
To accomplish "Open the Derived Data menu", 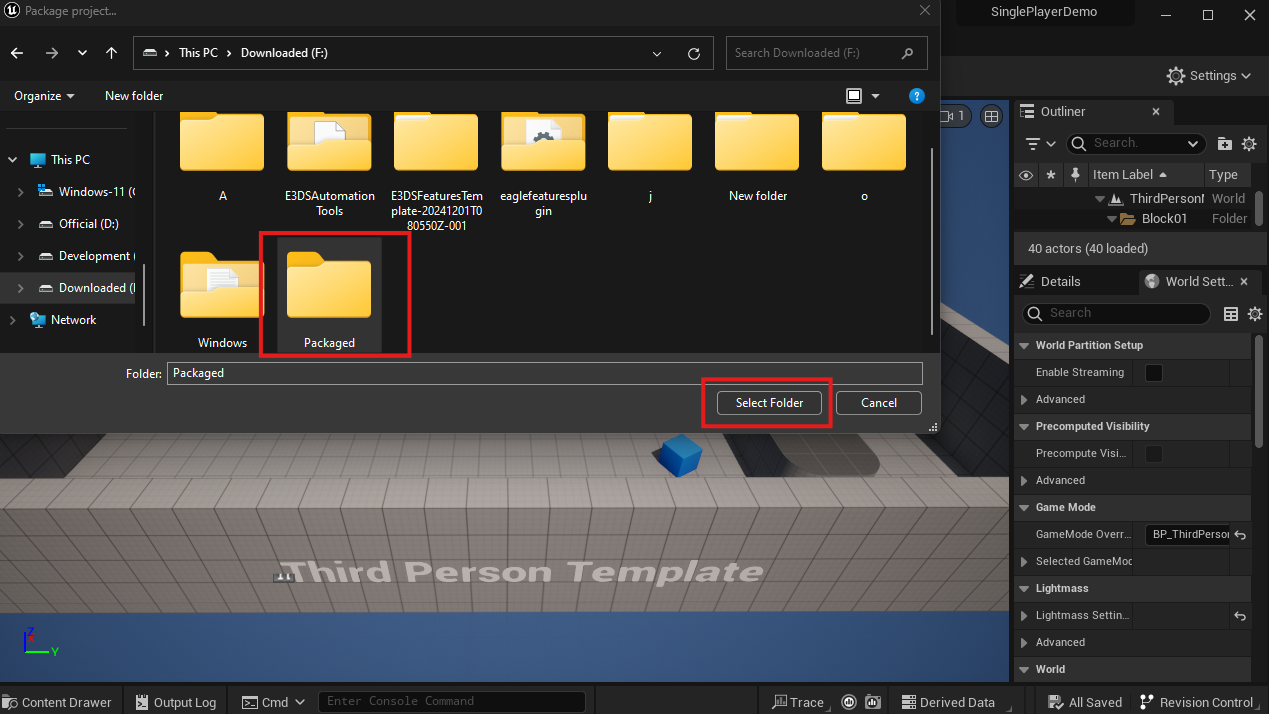I will coord(948,702).
